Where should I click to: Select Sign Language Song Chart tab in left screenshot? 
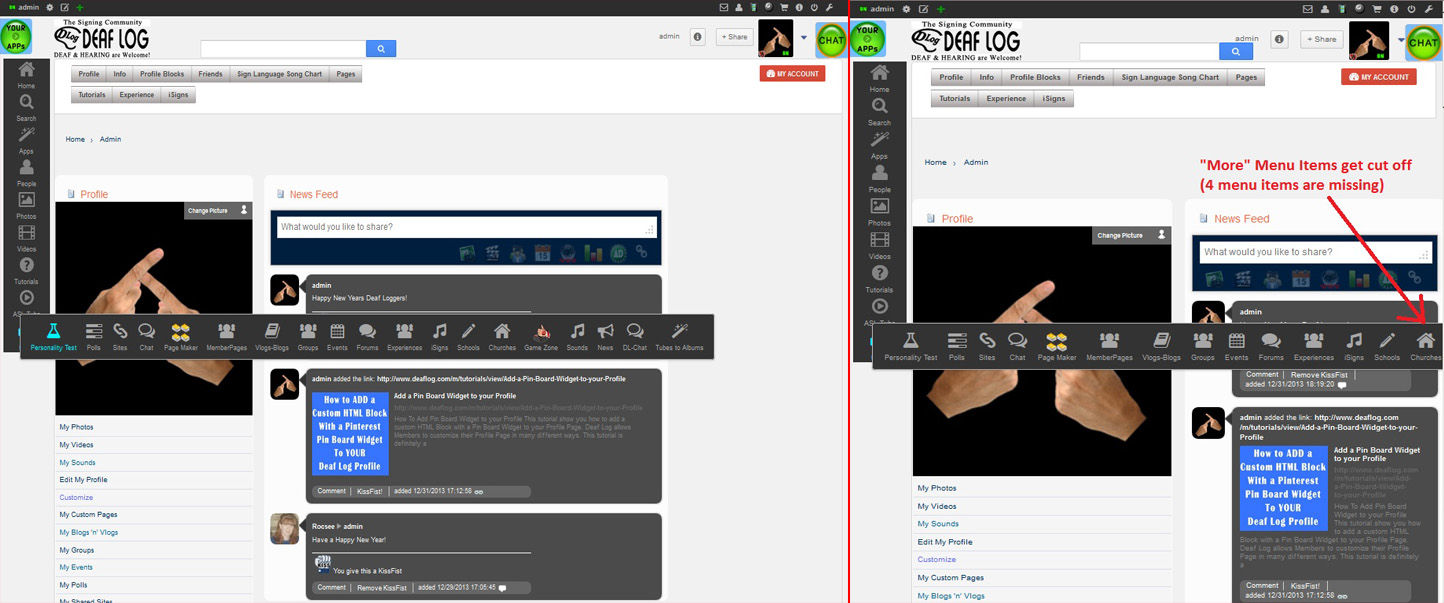coord(279,74)
